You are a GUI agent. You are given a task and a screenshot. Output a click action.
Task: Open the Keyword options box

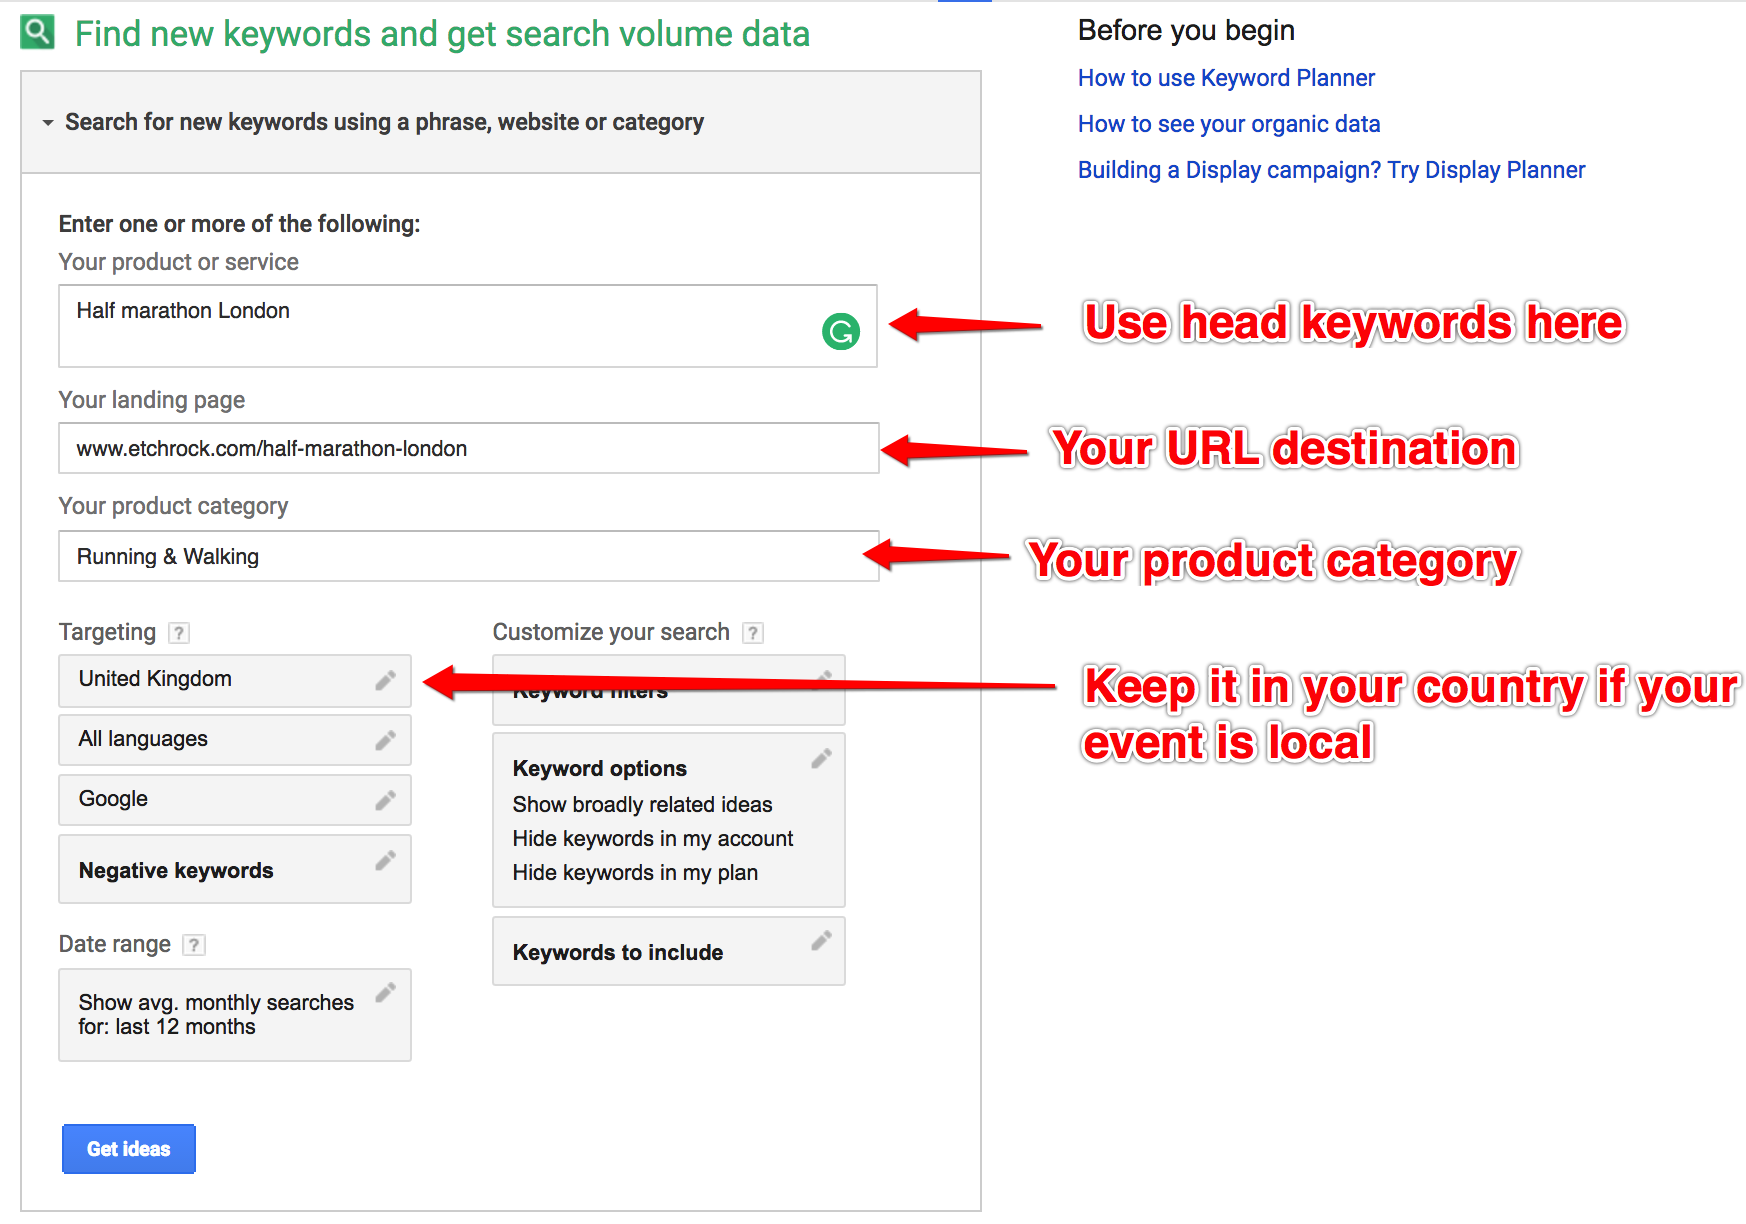669,820
